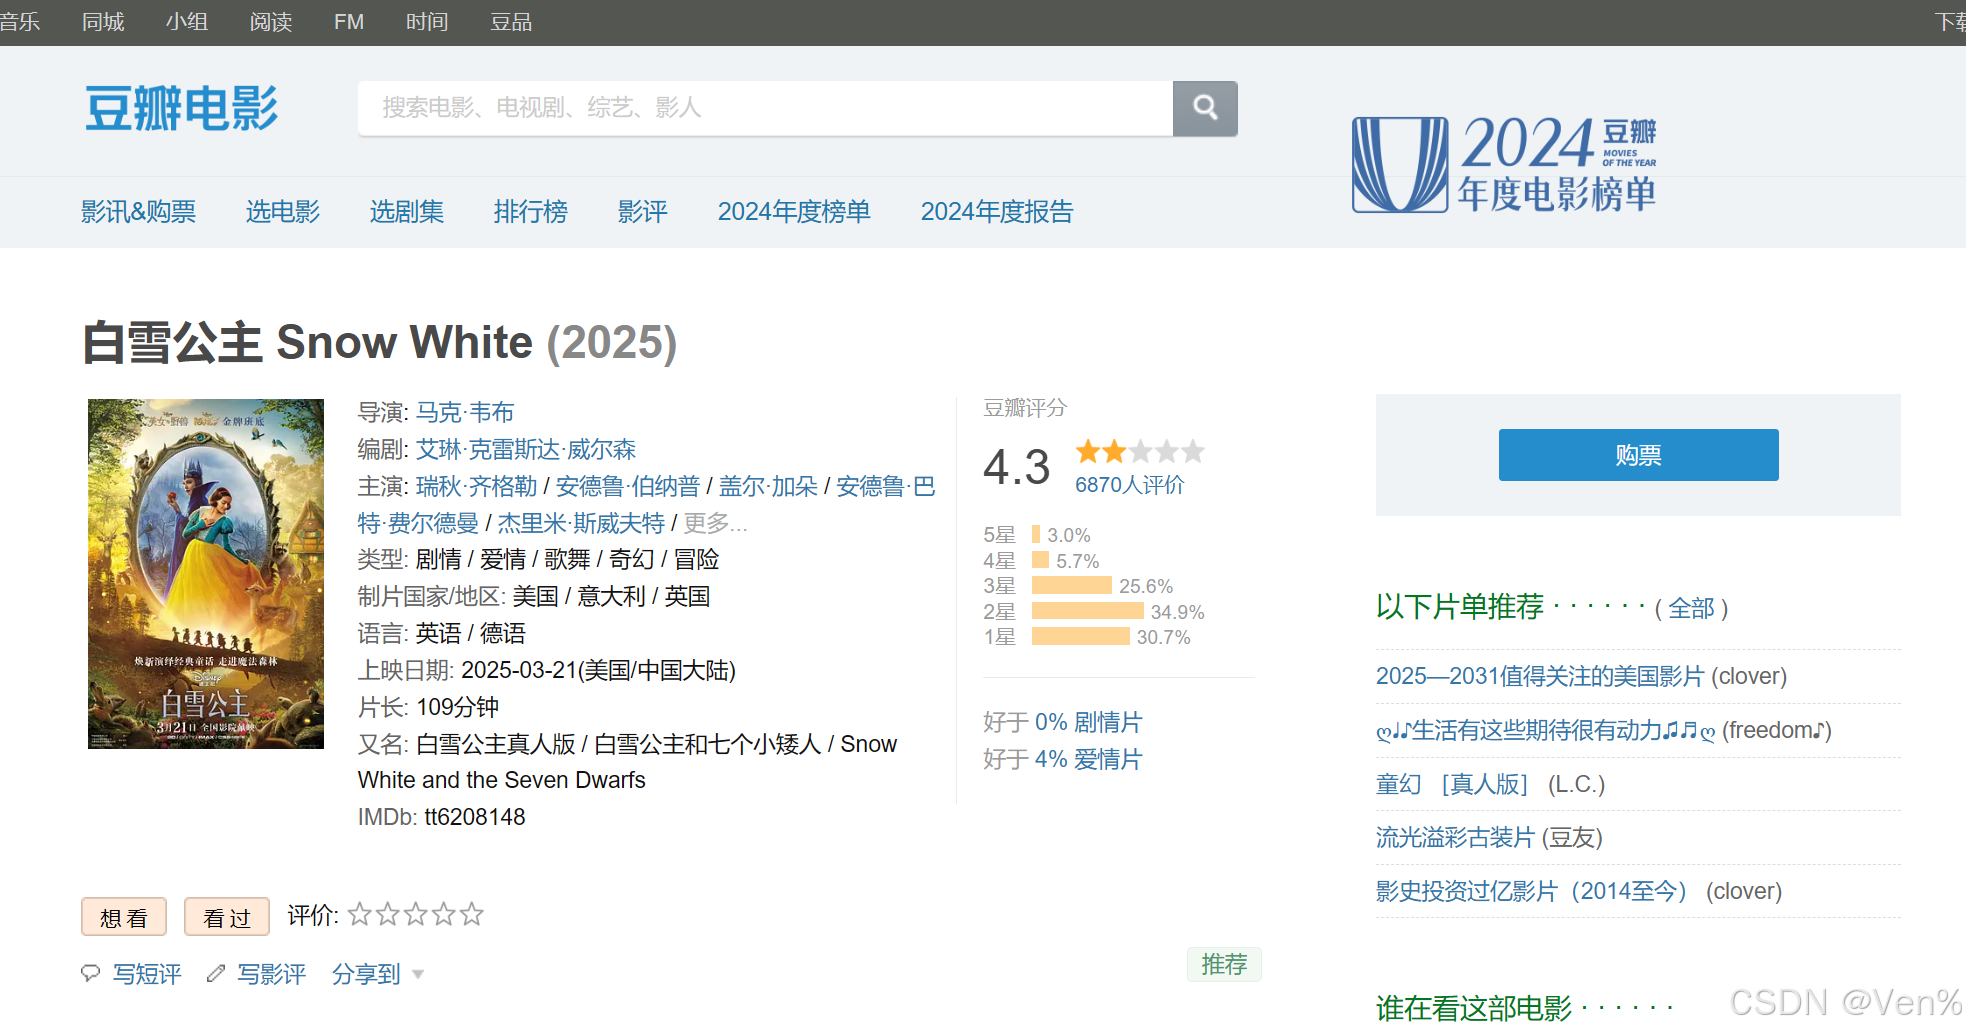Open the Snow White poster thumbnail

coord(206,574)
